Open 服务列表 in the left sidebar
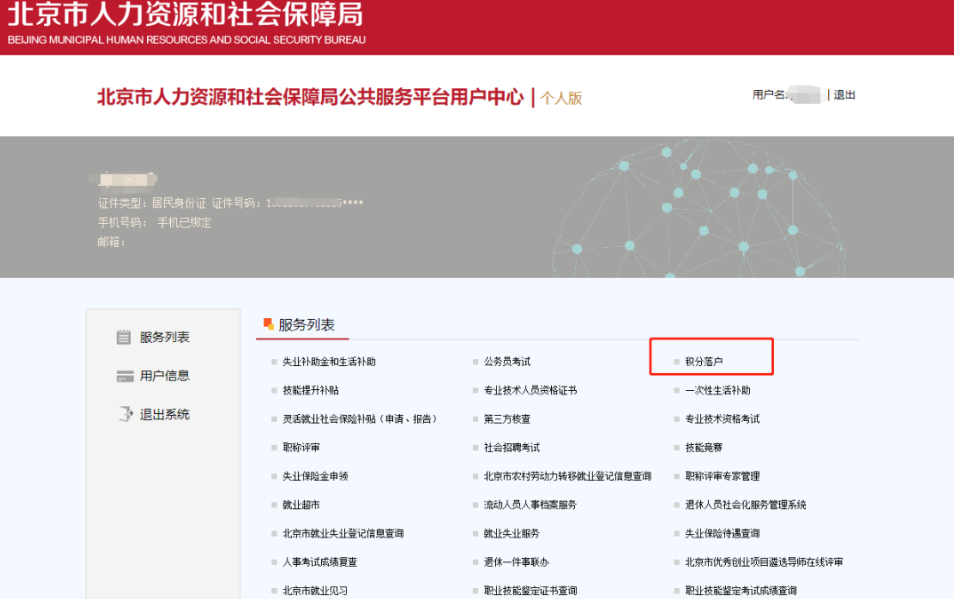954x599 pixels. (164, 337)
